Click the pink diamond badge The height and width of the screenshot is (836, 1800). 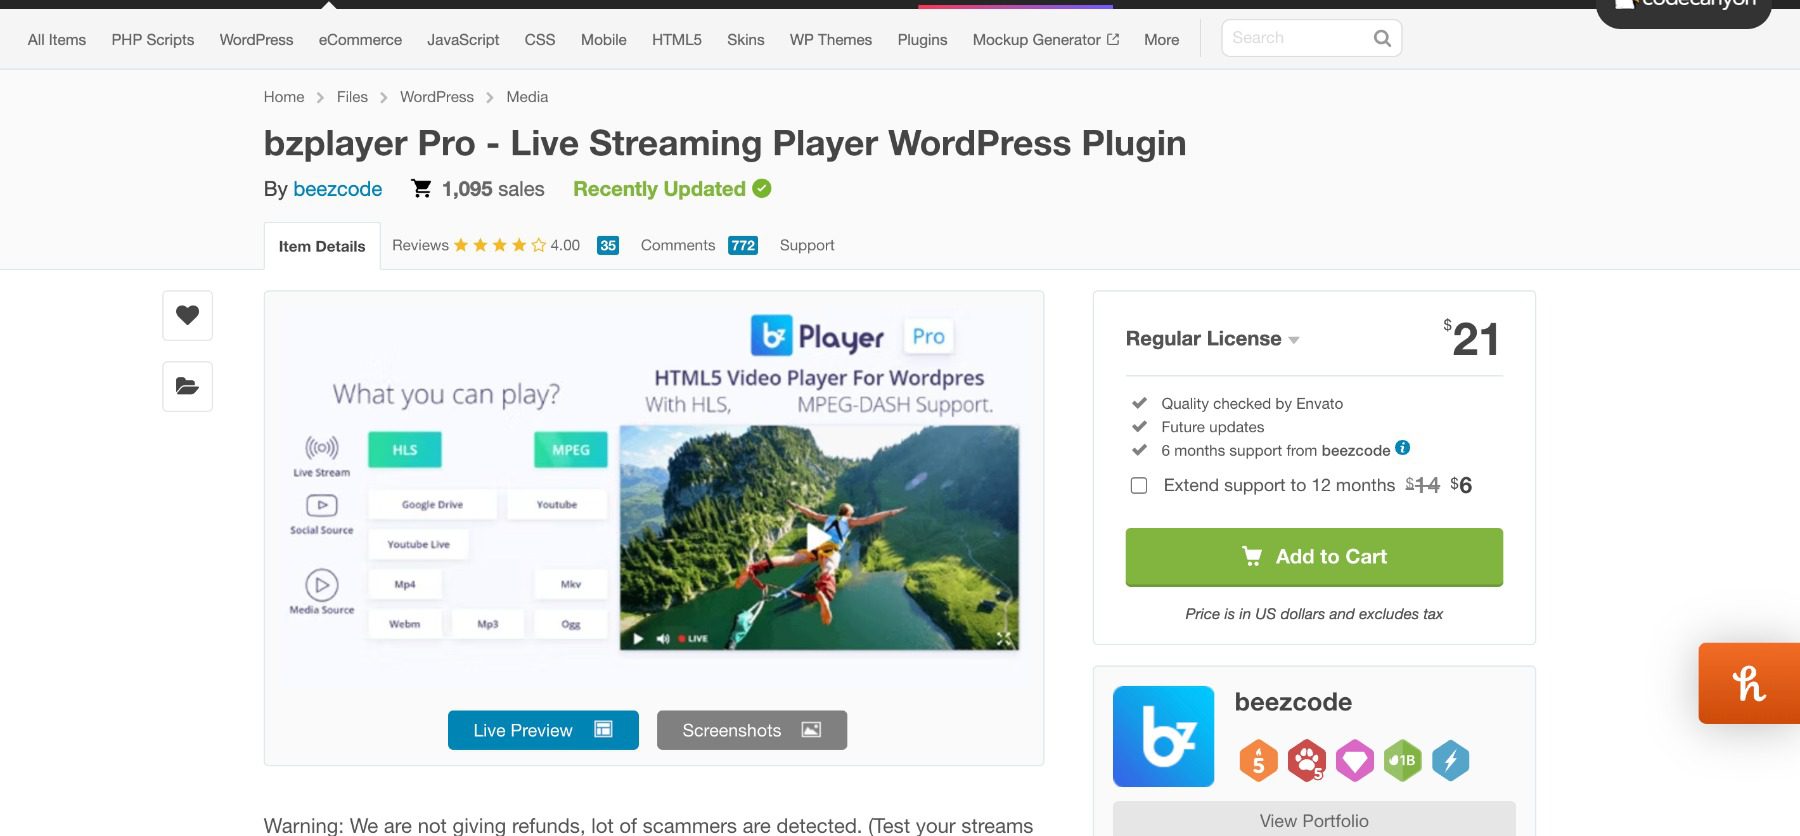tap(1355, 761)
